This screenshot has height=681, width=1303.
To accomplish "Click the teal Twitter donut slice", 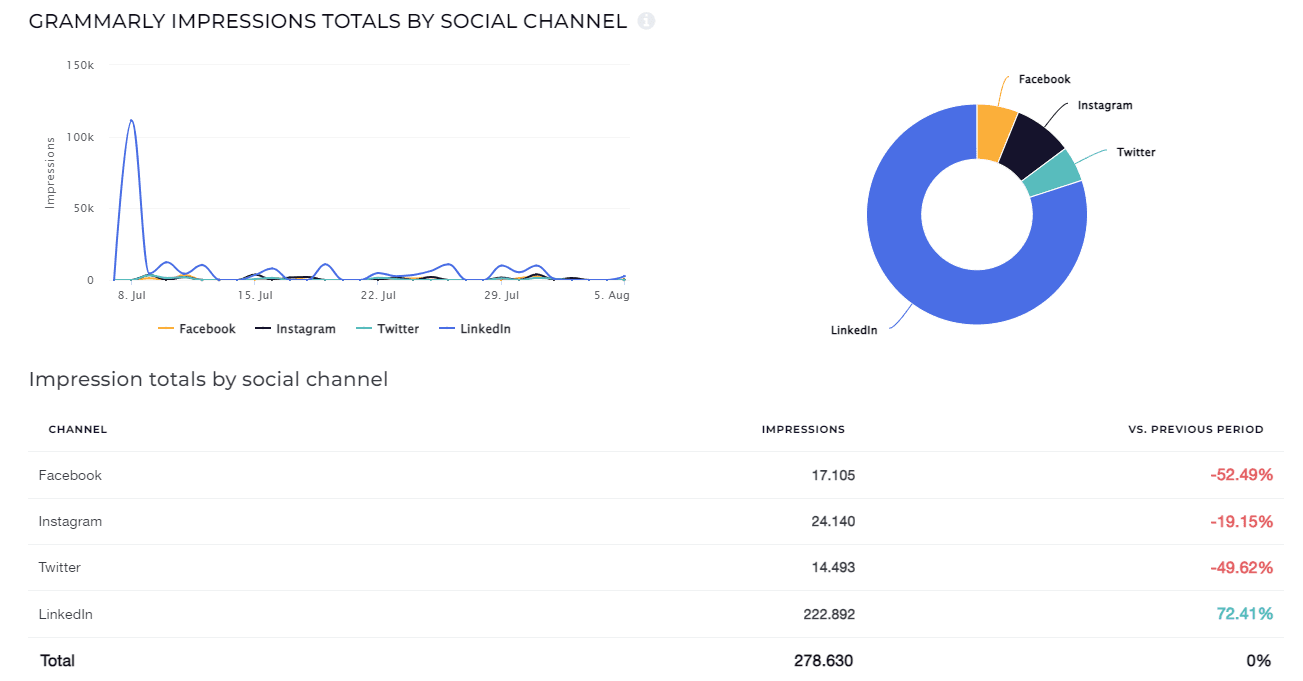I will point(1055,174).
